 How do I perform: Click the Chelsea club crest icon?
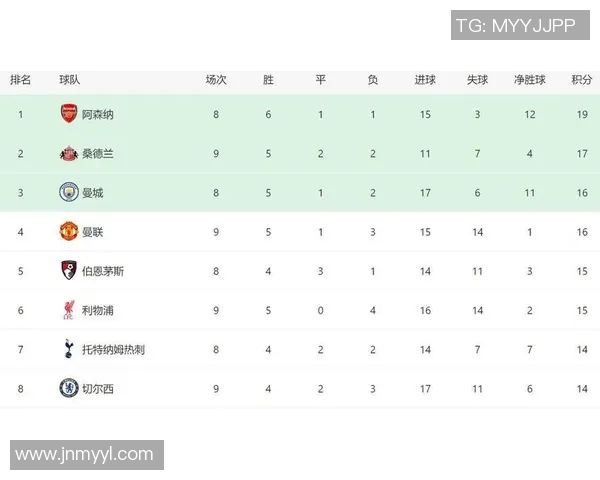tap(68, 388)
